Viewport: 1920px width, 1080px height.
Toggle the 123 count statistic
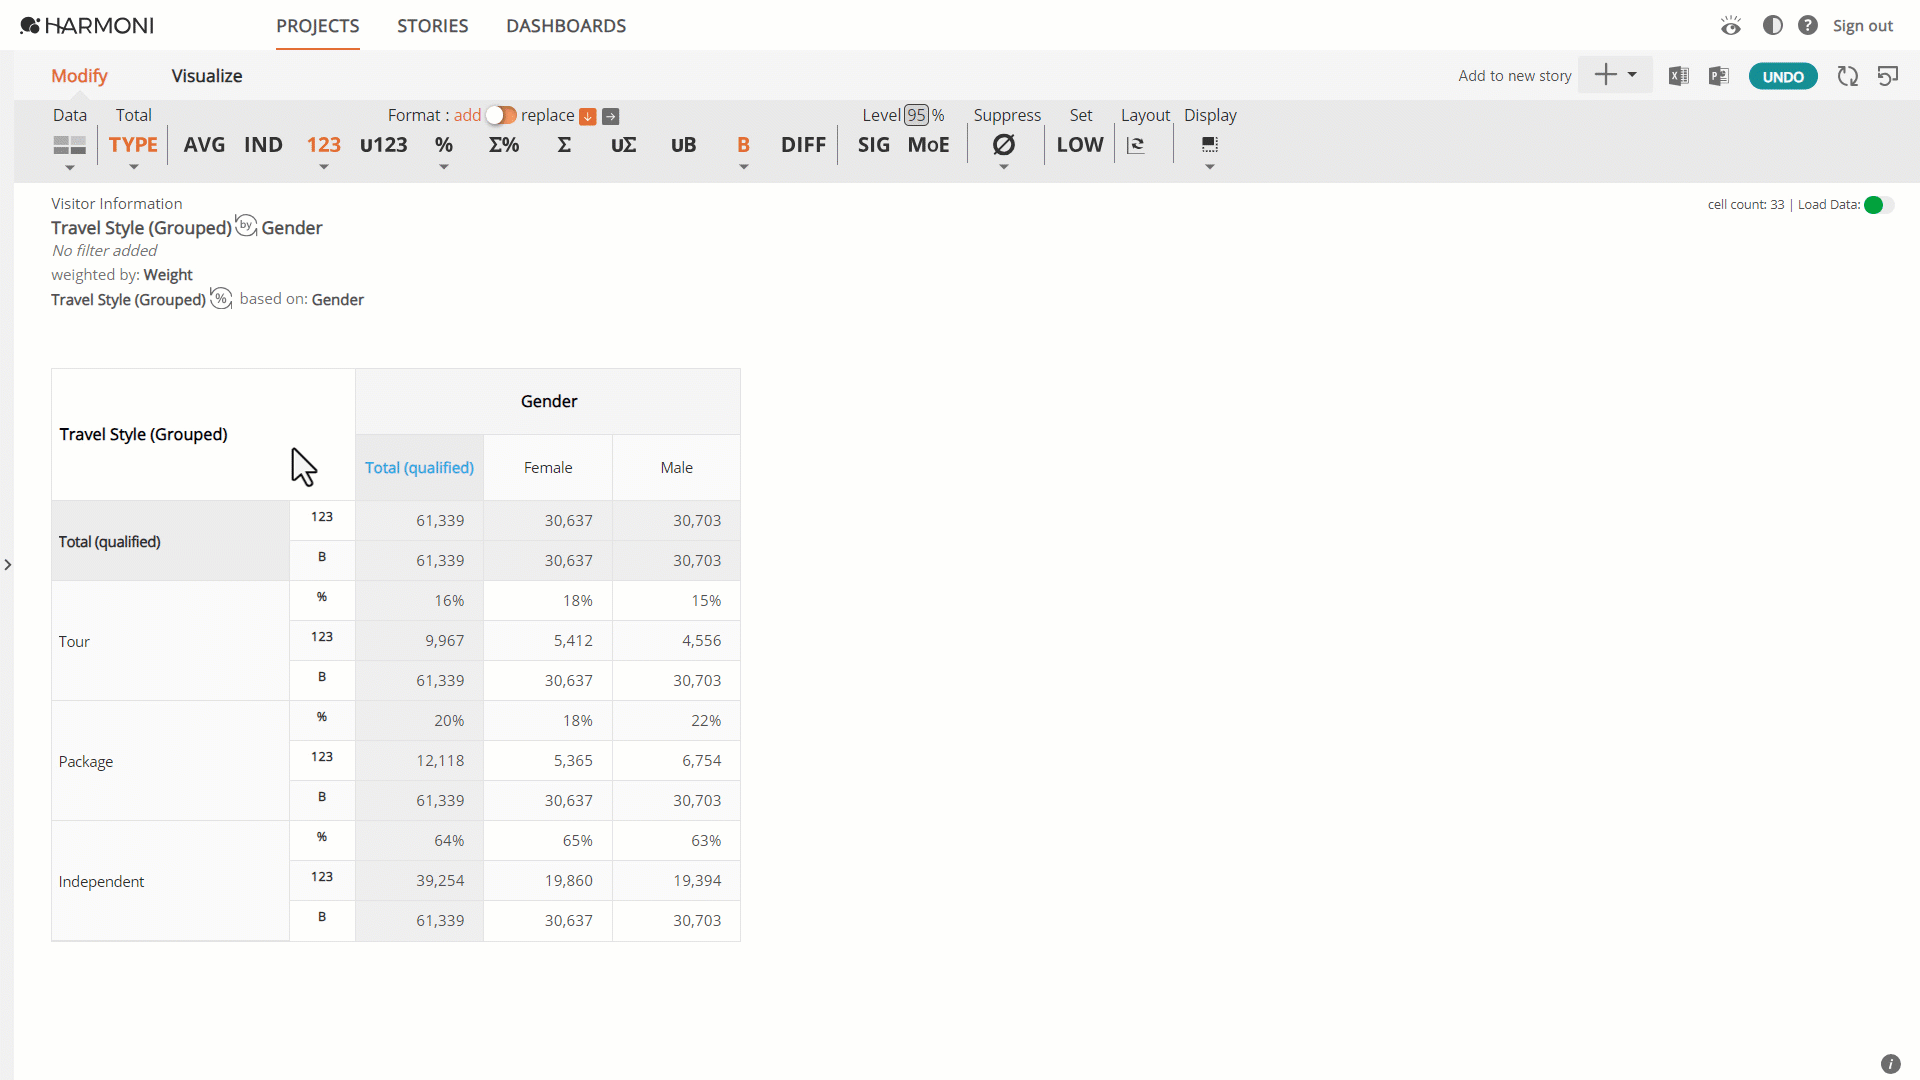pyautogui.click(x=323, y=145)
